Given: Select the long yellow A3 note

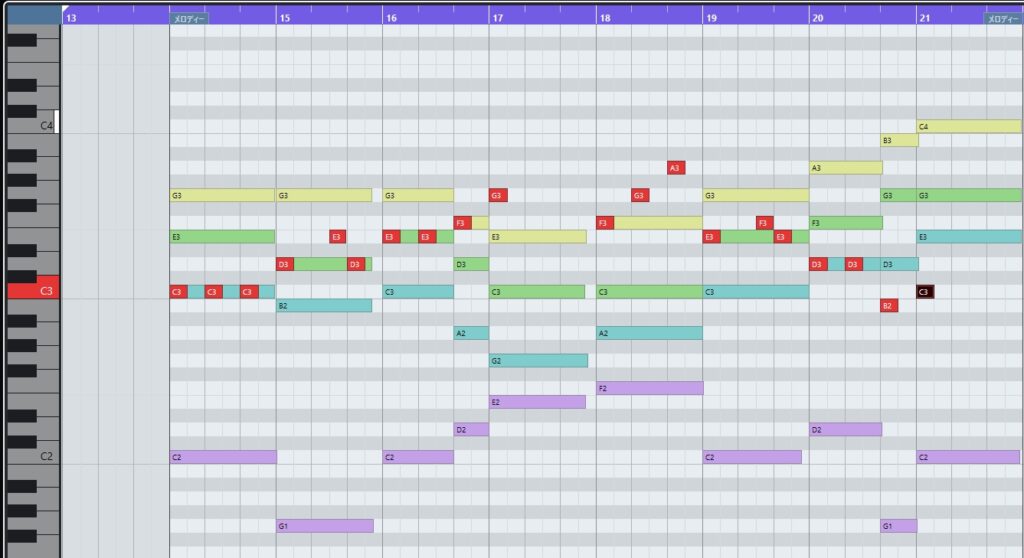Looking at the screenshot, I should pos(845,168).
